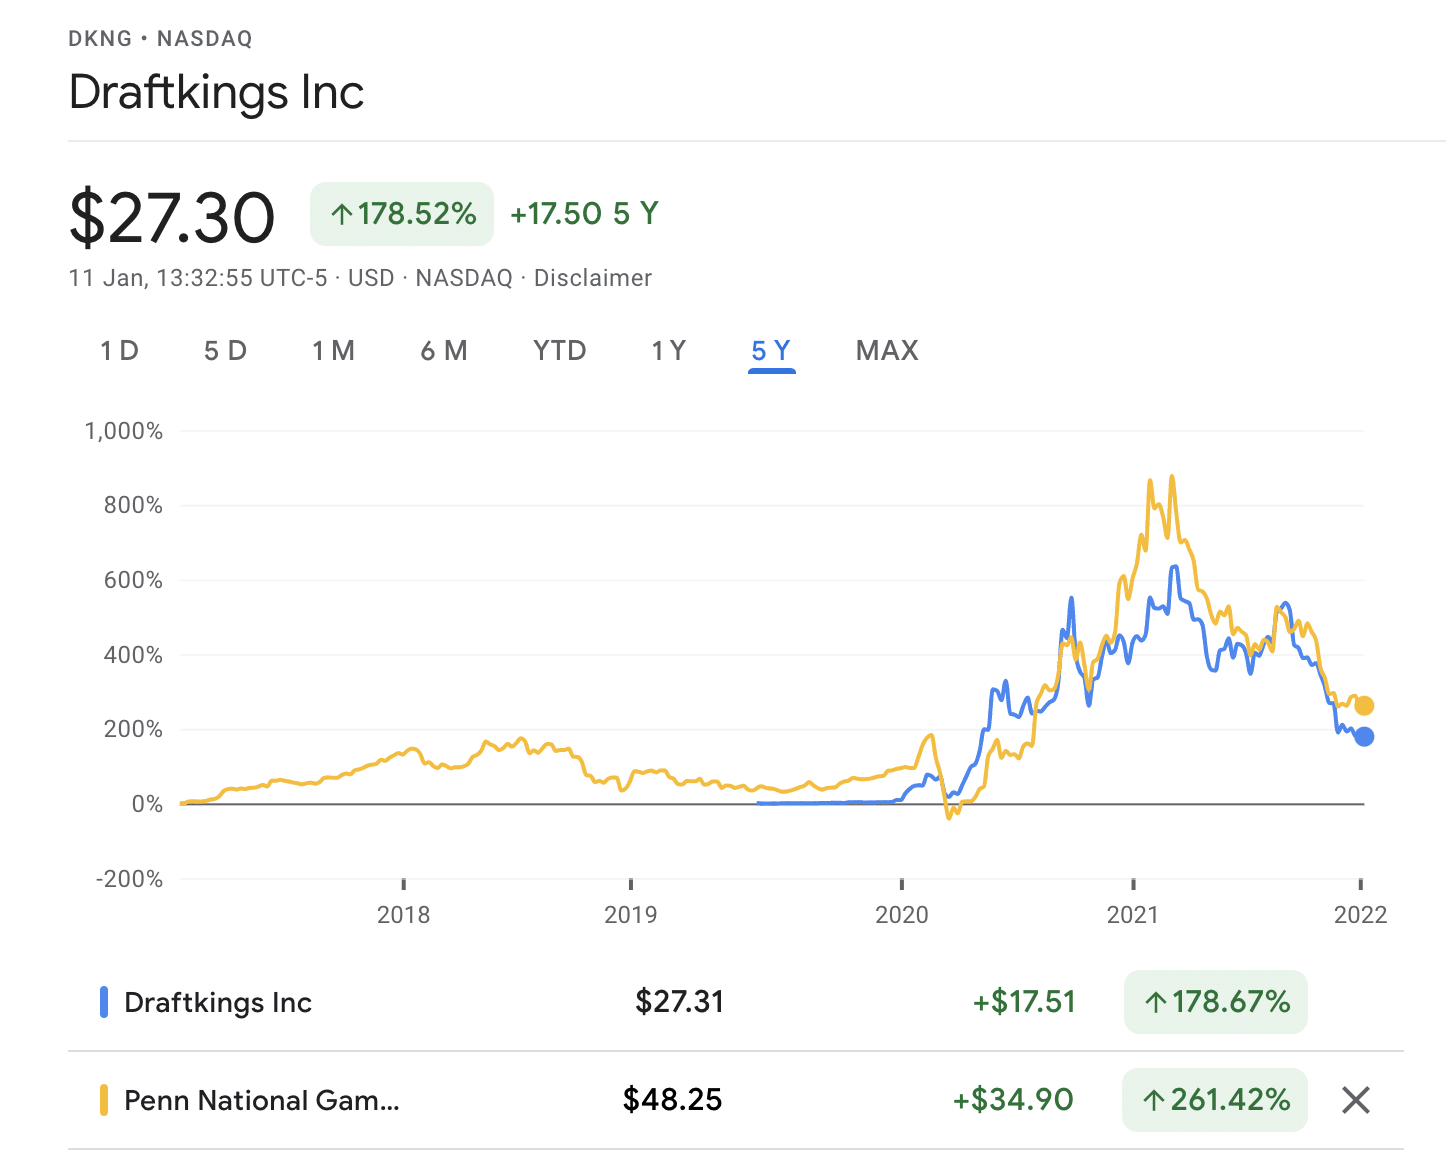Screen dimensions: 1446x1164
Task: Click the 400% y-axis label
Action: (x=133, y=655)
